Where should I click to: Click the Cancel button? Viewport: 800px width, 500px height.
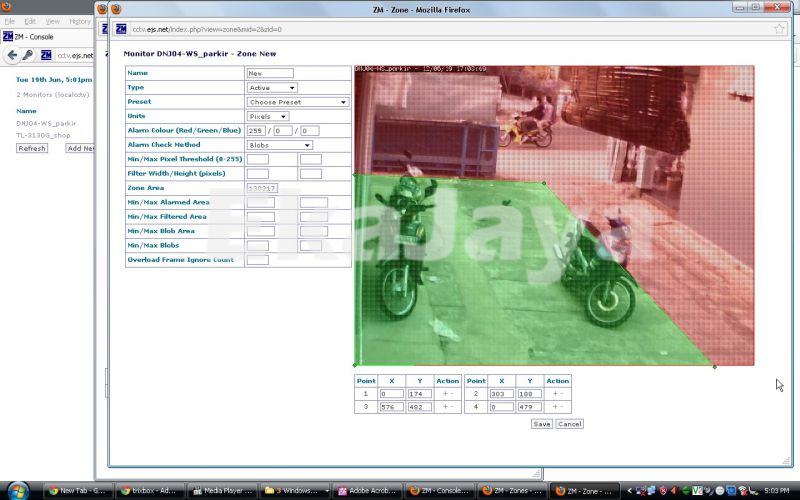[x=569, y=424]
